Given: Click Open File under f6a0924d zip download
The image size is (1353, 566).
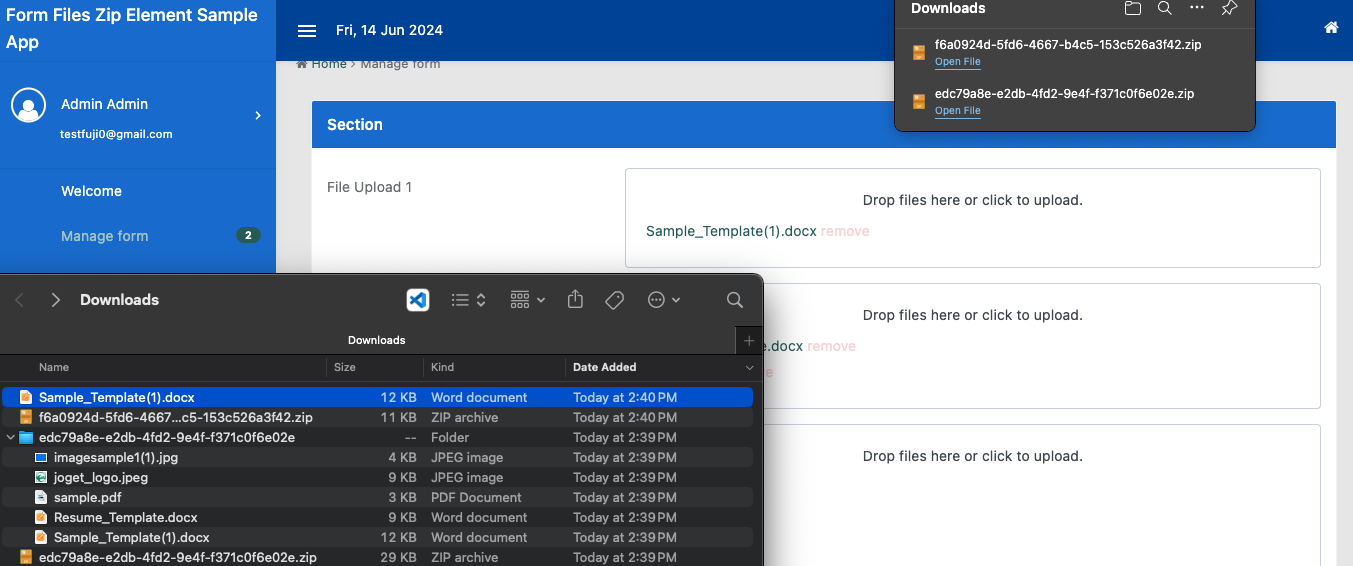Looking at the screenshot, I should pyautogui.click(x=957, y=62).
